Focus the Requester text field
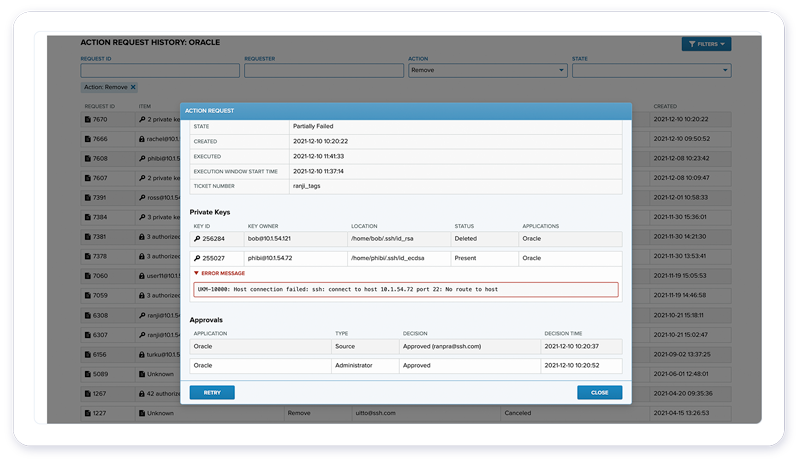Viewport: 800px width, 463px height. 323,71
